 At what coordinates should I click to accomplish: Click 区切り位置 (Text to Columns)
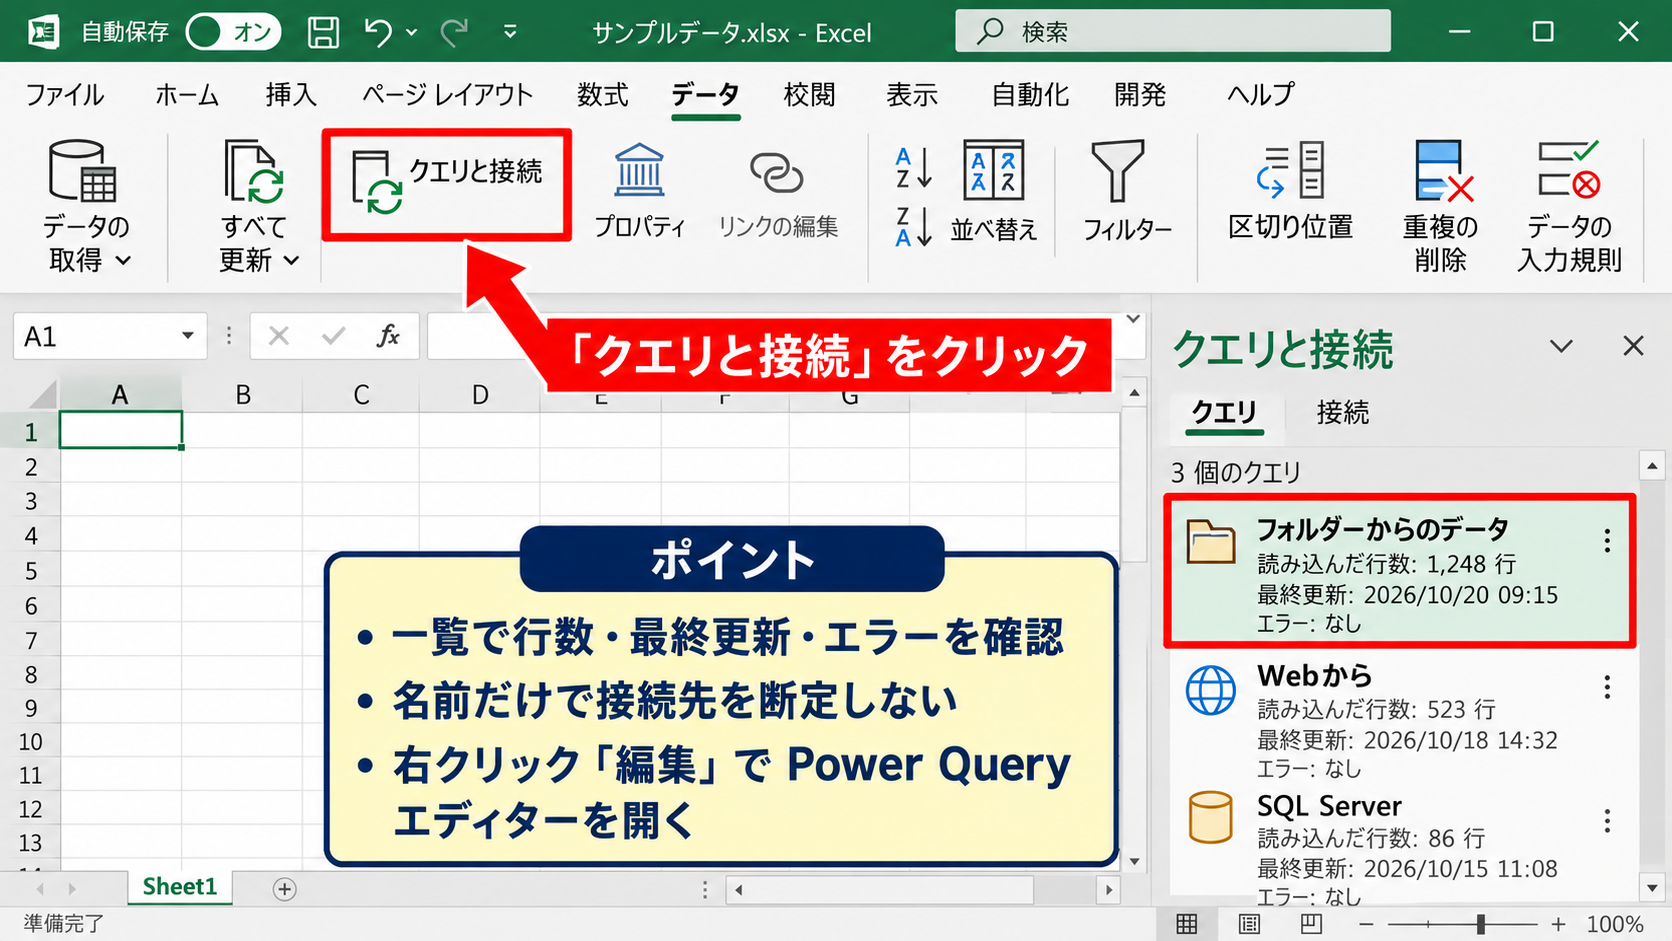pos(1290,190)
